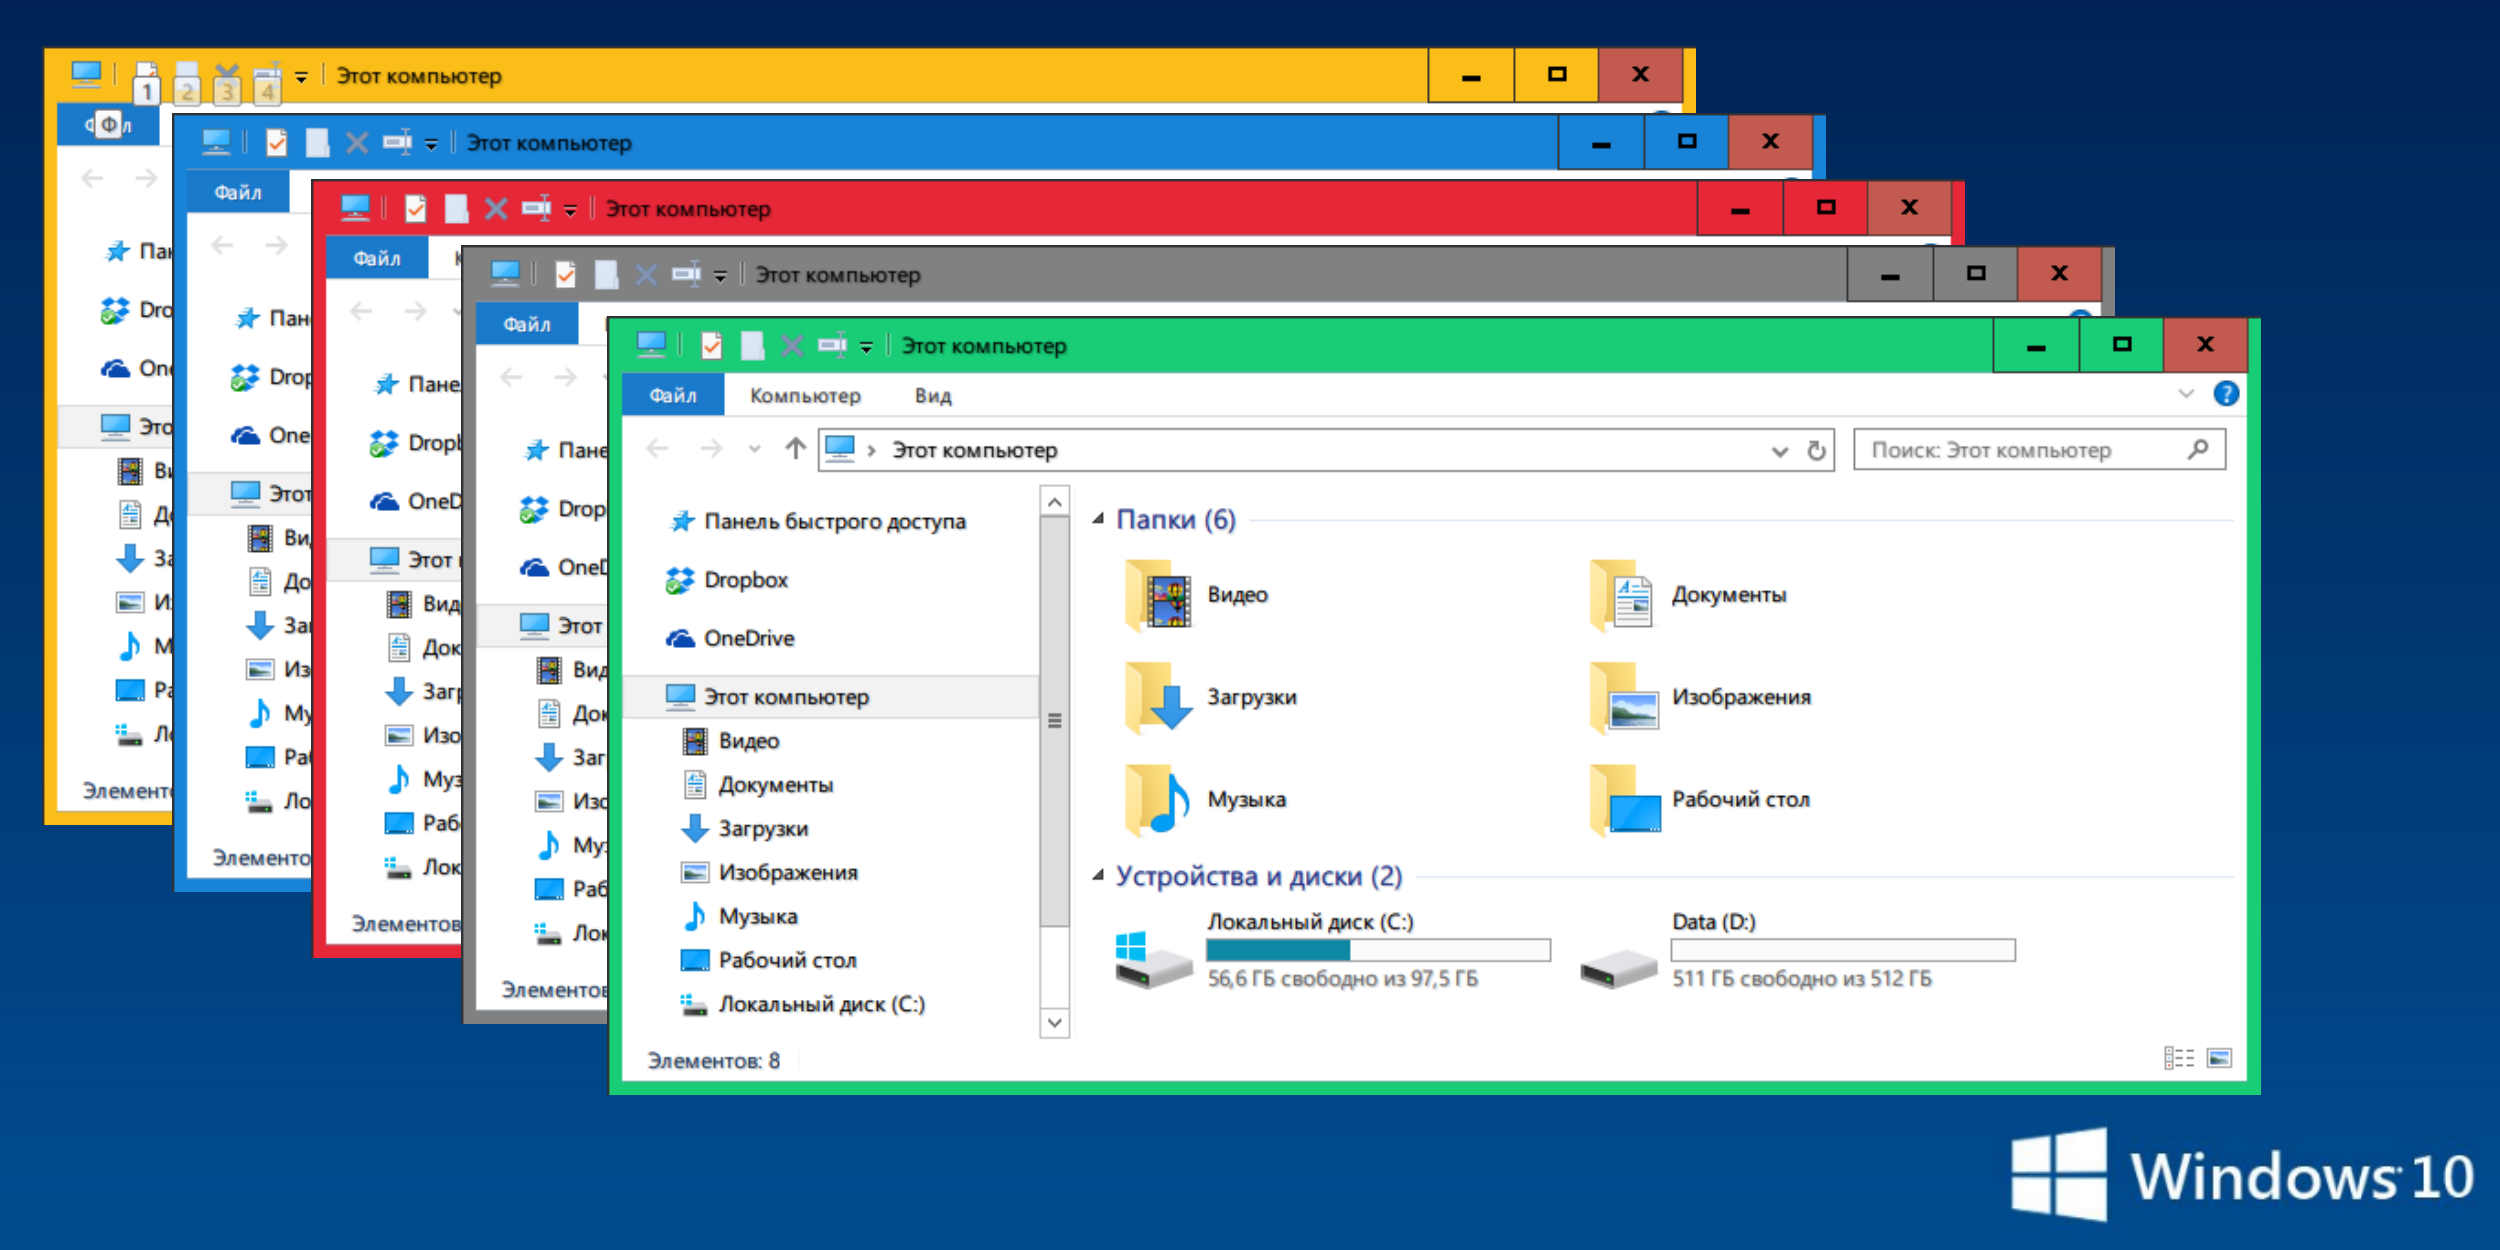Click the help question mark icon
This screenshot has width=2500, height=1250.
2225,394
